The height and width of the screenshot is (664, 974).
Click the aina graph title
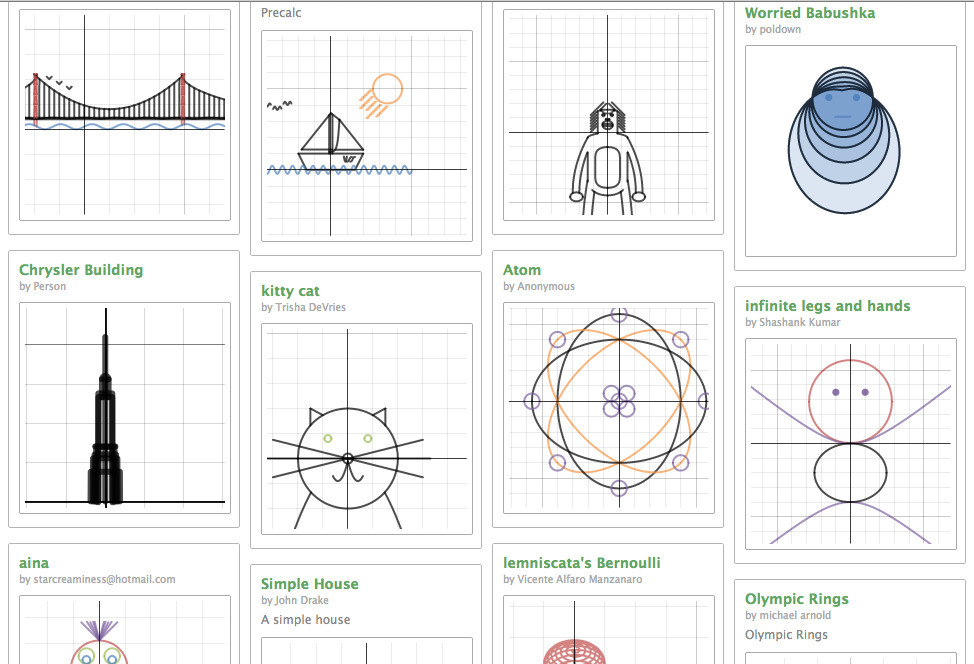point(34,563)
